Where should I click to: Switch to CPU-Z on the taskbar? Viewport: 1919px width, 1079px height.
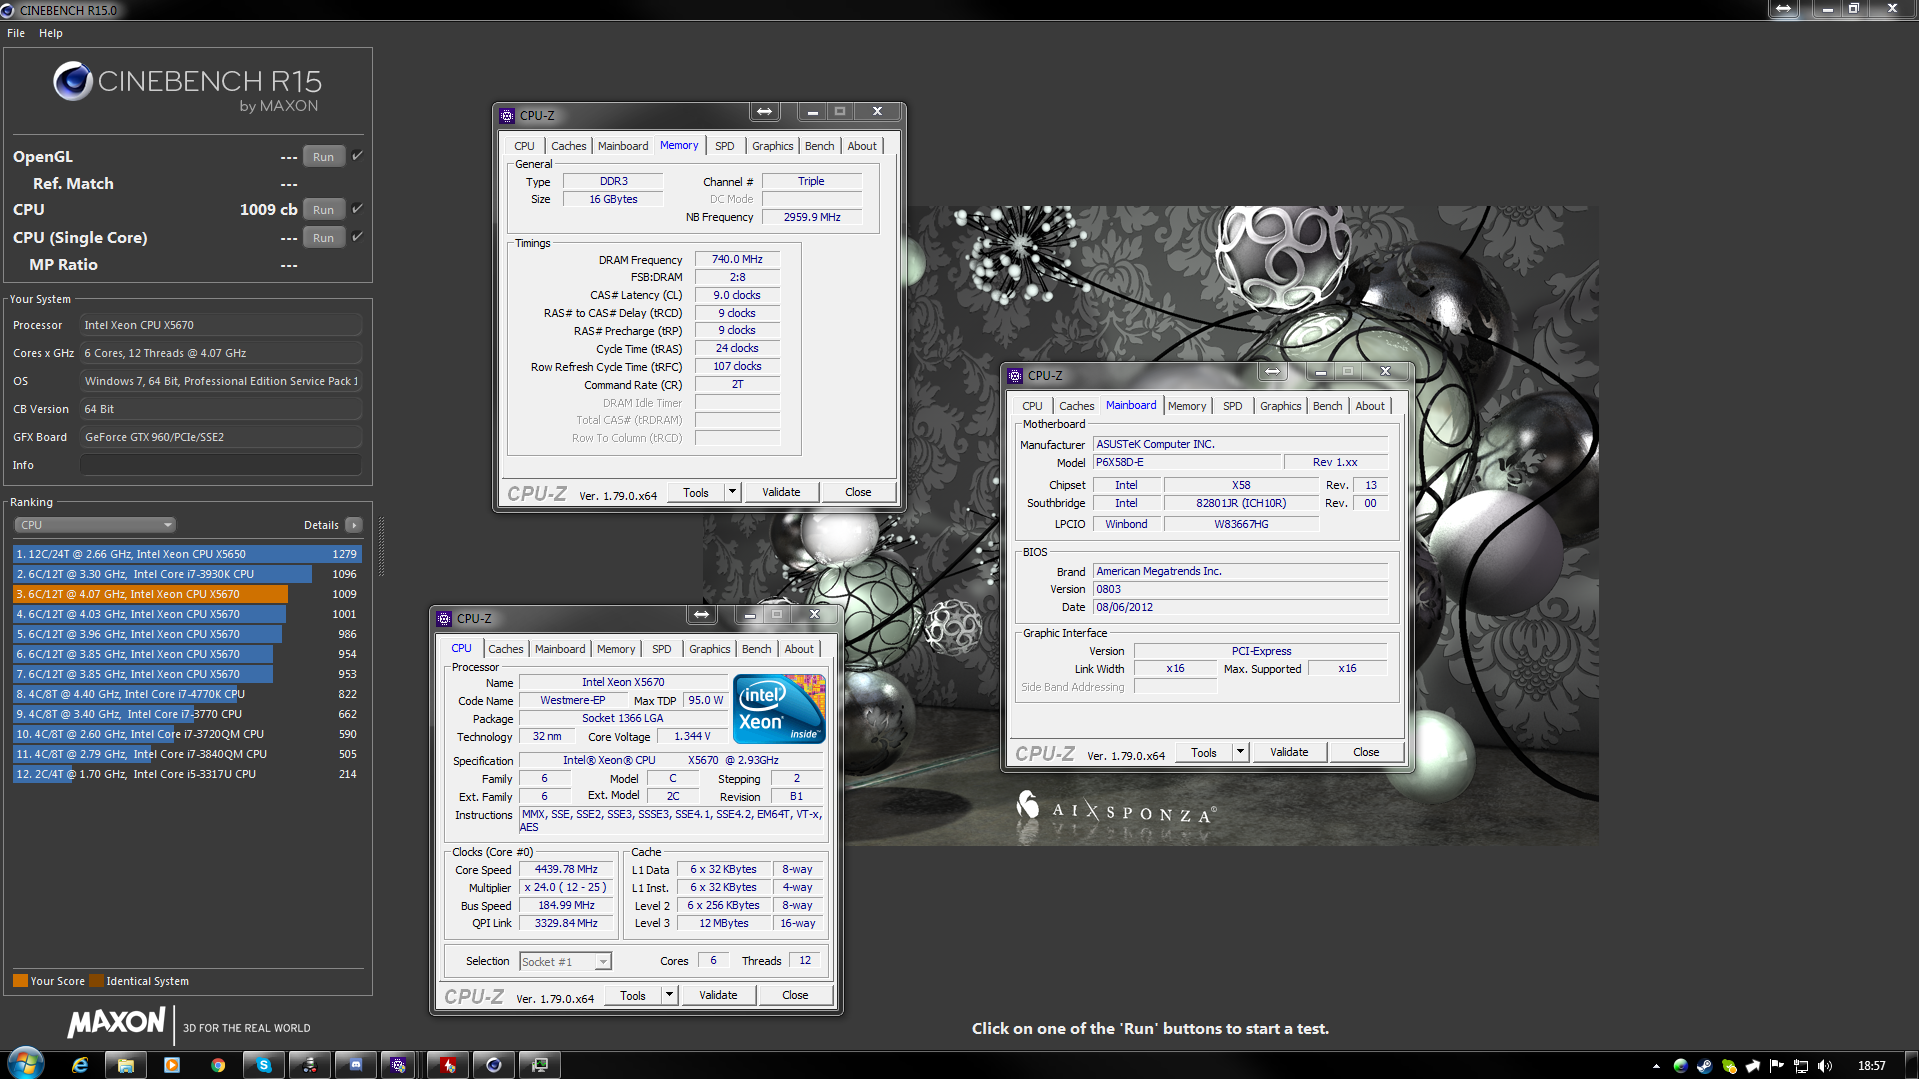pos(398,1065)
